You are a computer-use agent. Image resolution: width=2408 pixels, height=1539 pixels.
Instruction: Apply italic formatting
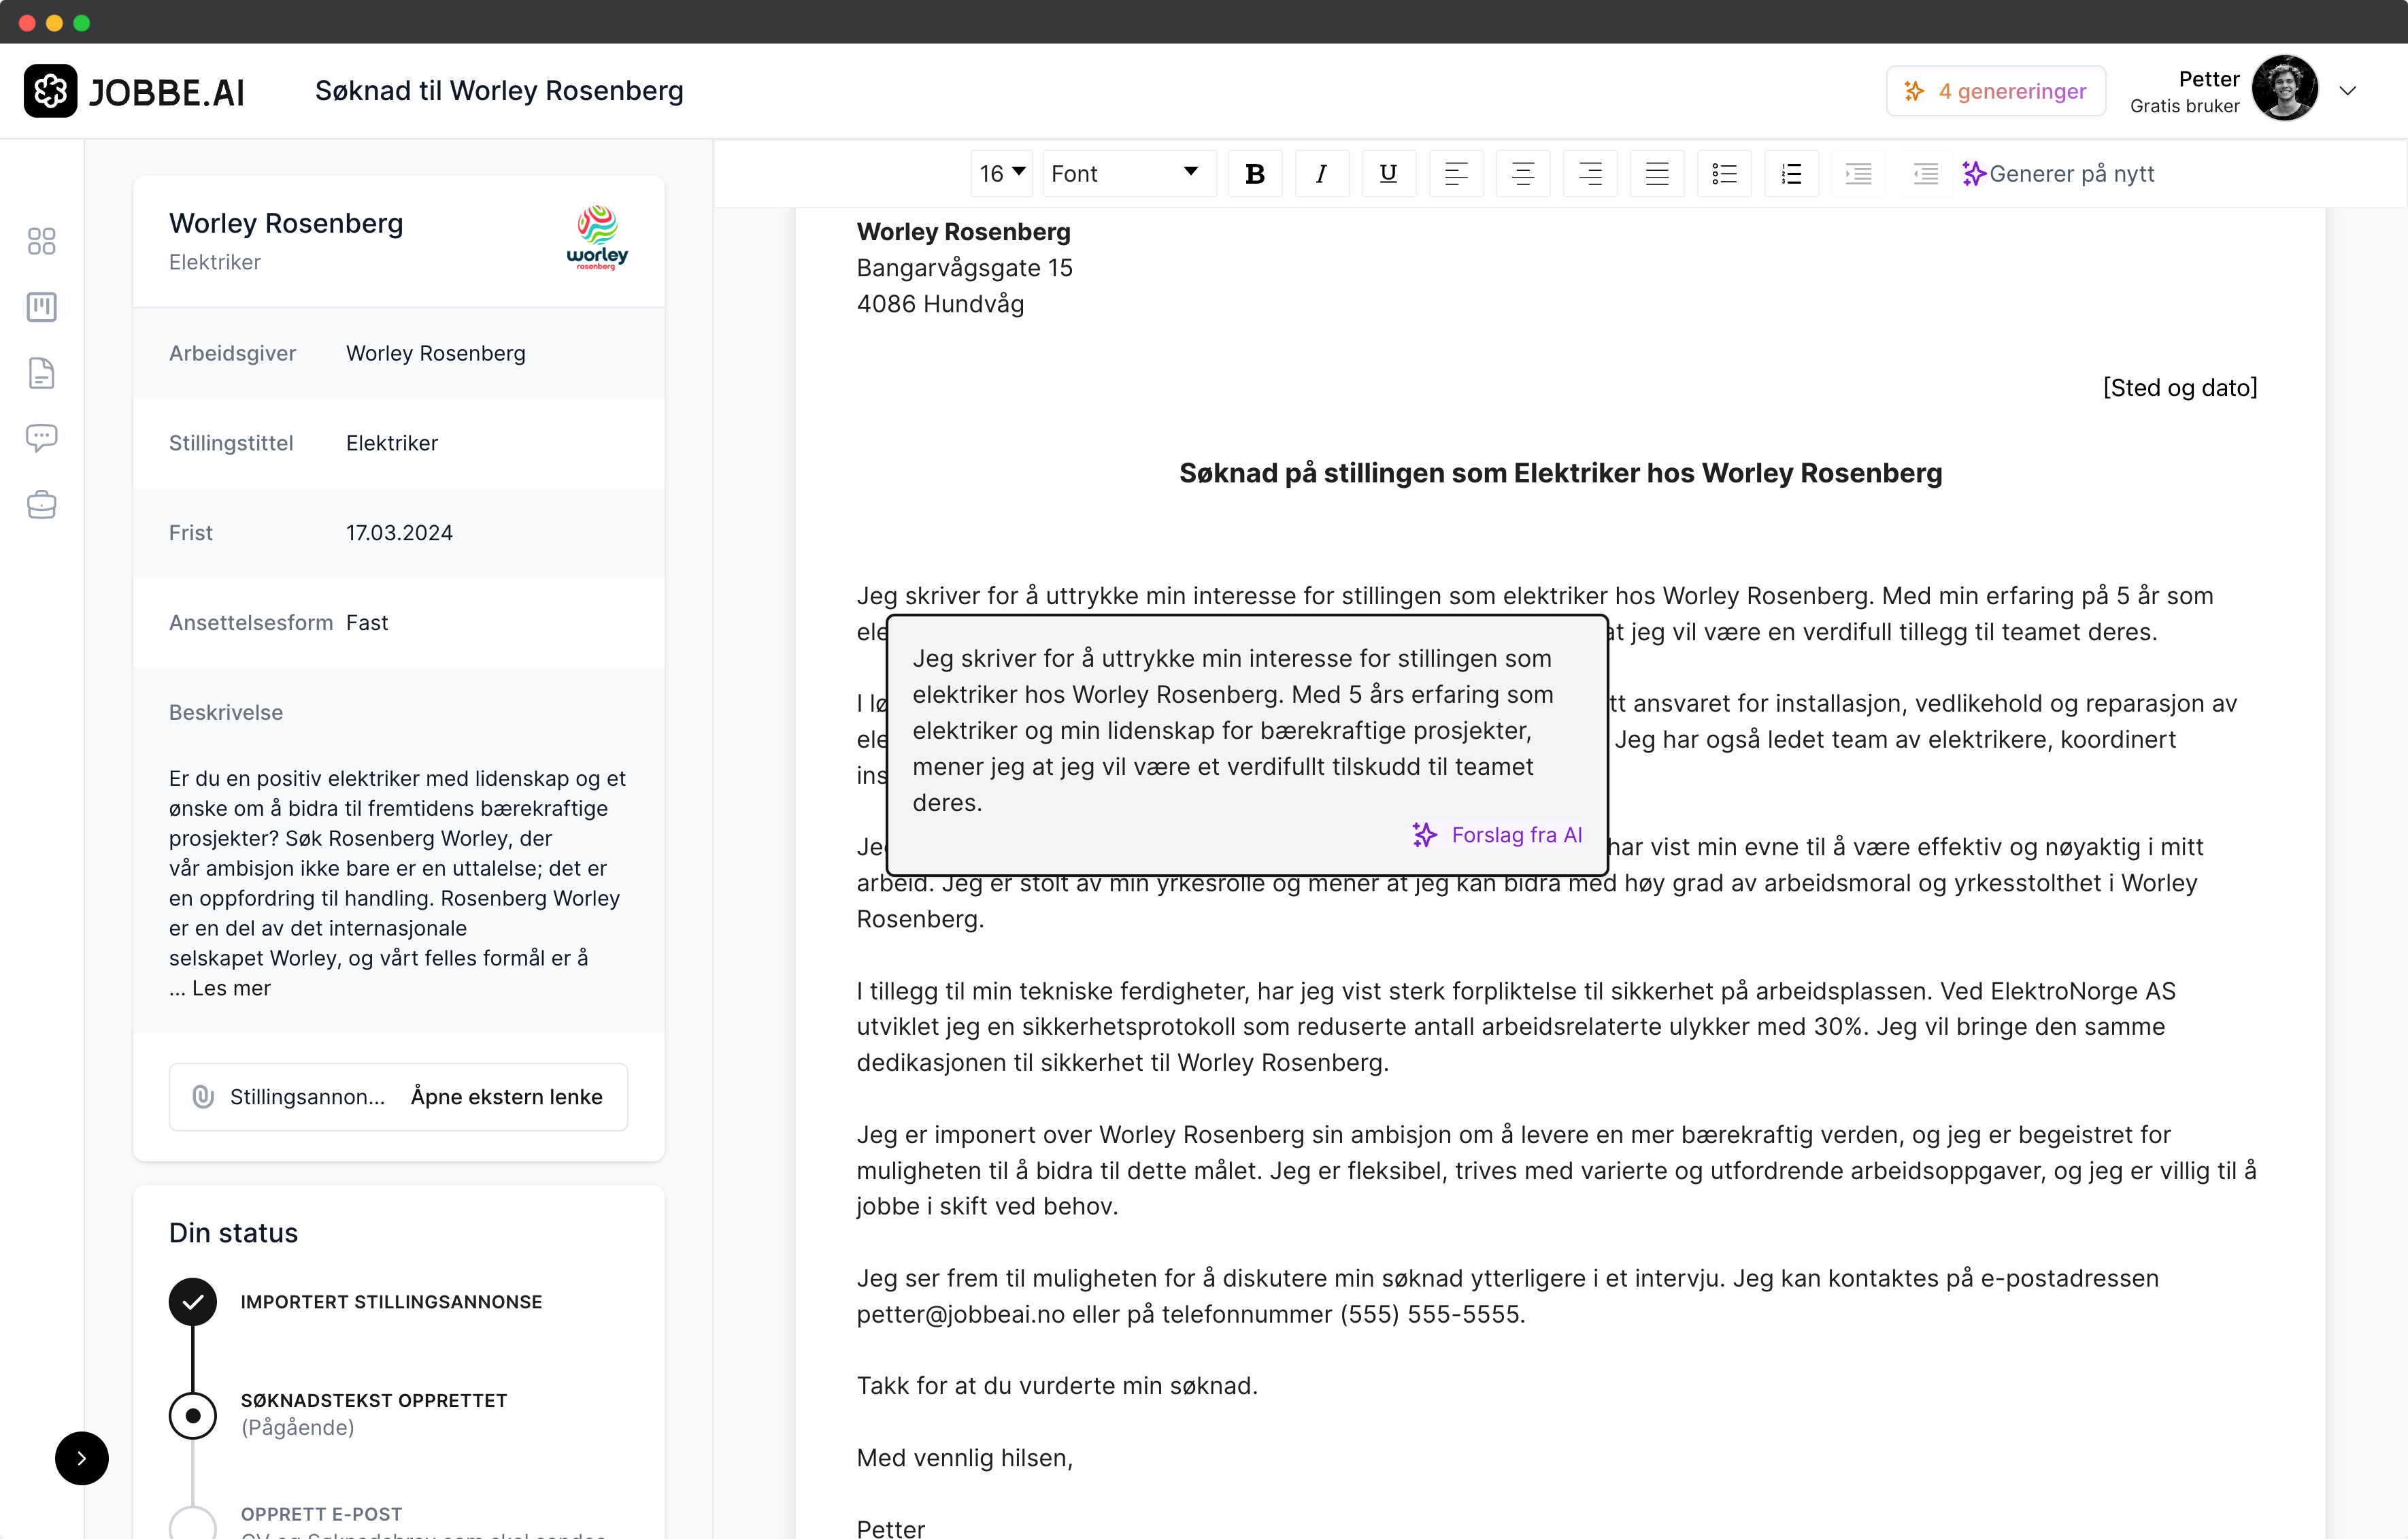1321,174
